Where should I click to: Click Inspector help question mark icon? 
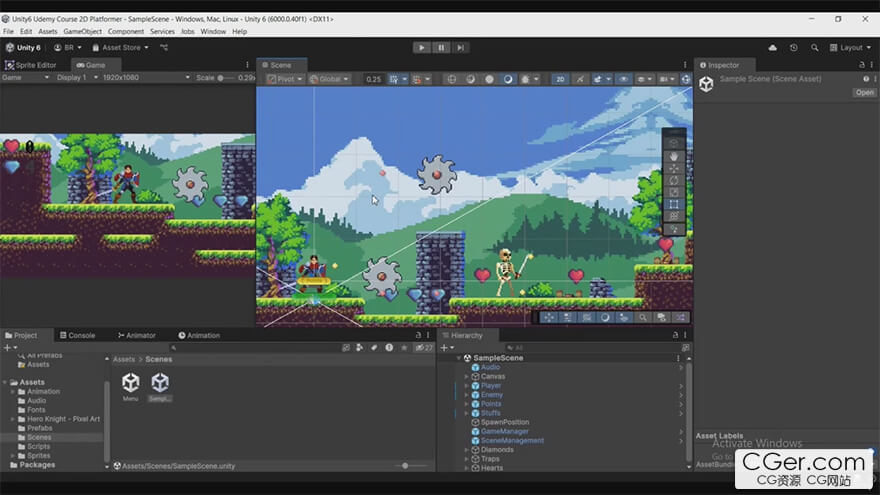pos(866,79)
